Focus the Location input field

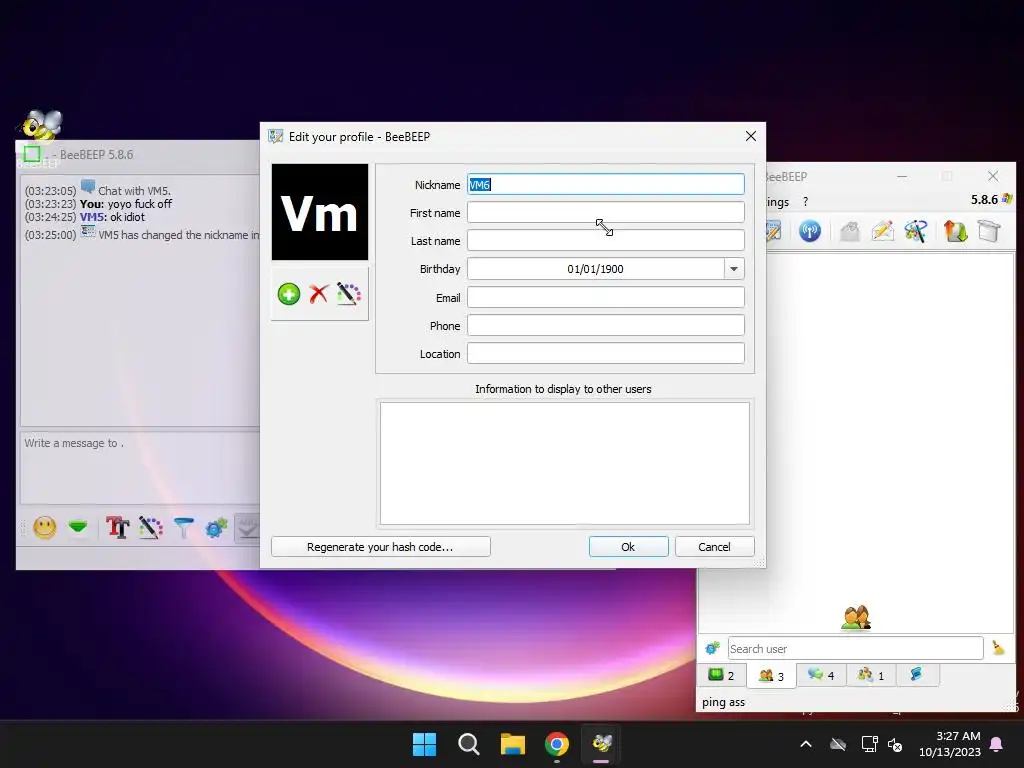605,353
